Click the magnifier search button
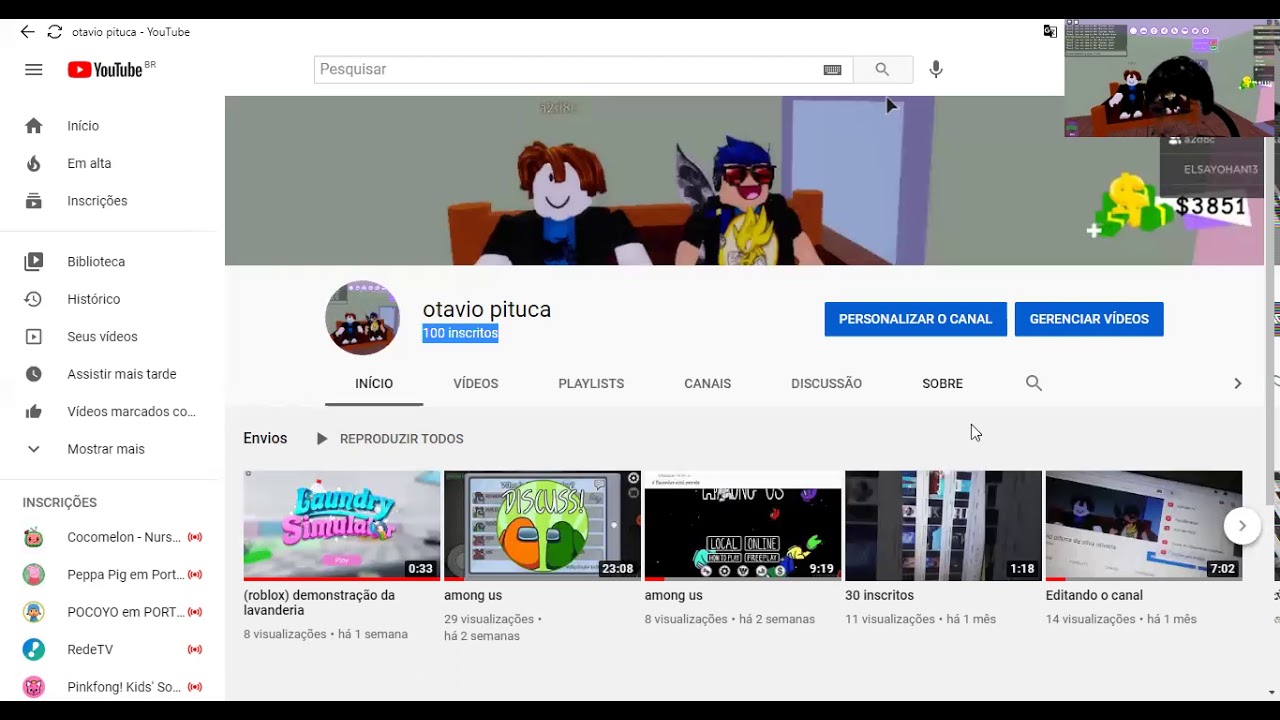The height and width of the screenshot is (720, 1280). coord(882,69)
